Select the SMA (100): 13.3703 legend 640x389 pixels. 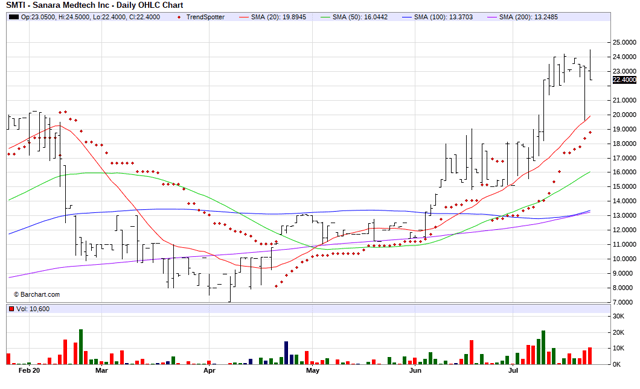point(437,17)
